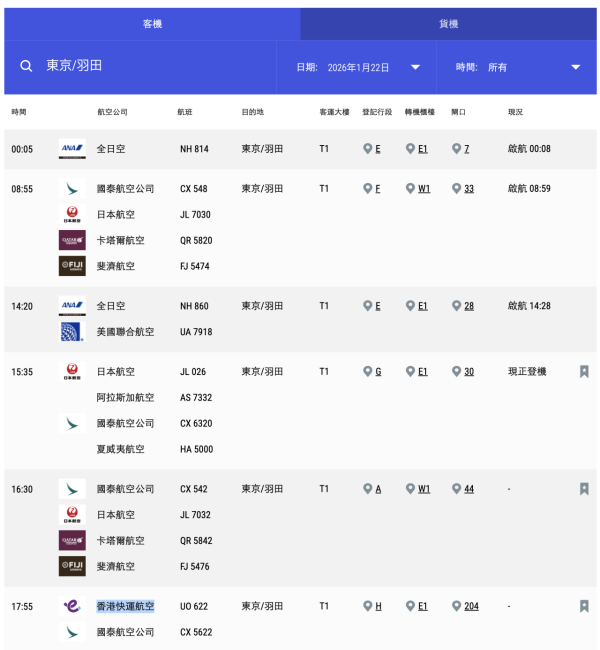
Task: Click the 現況 column header
Action: pos(515,112)
